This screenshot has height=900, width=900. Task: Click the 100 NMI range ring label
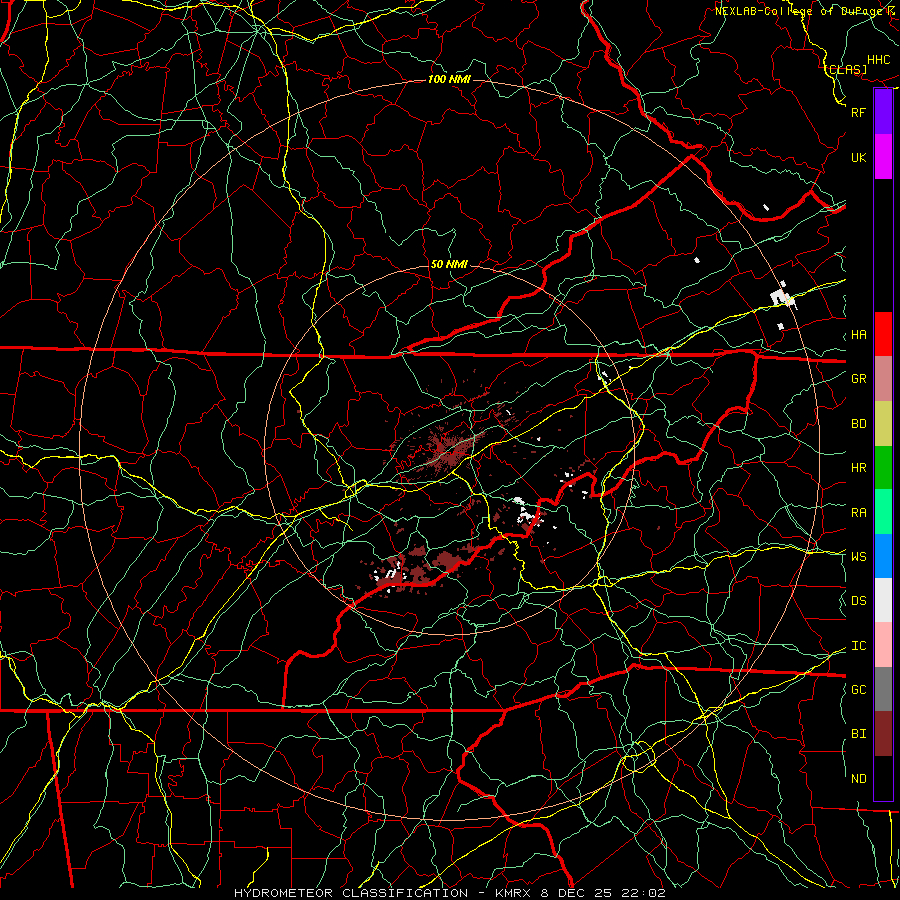(x=449, y=79)
